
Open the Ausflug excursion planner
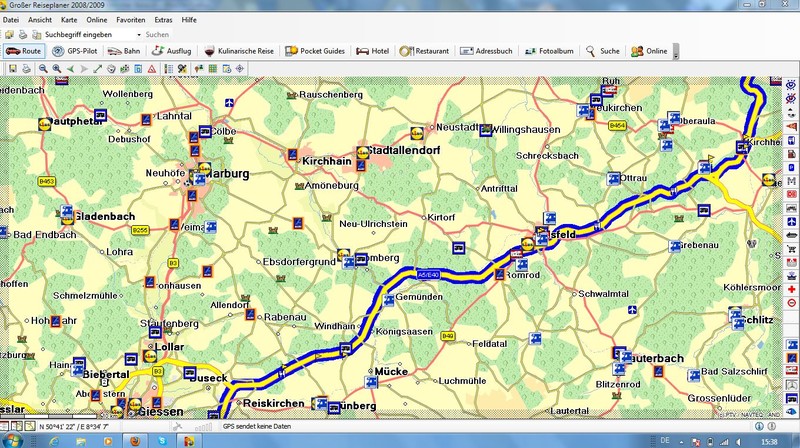pyautogui.click(x=172, y=51)
